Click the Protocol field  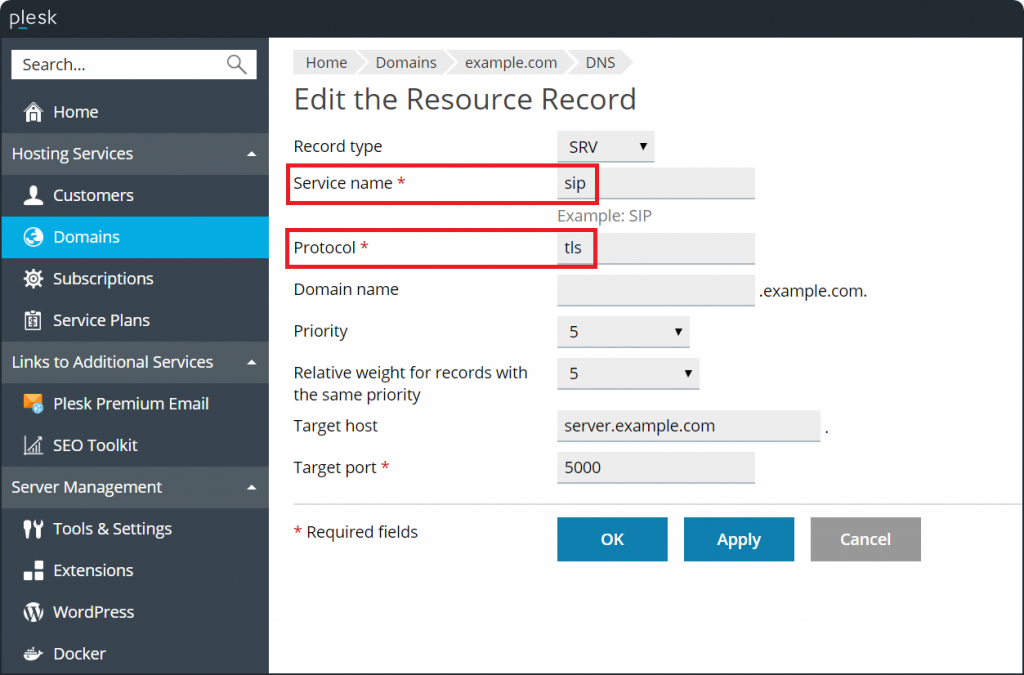pyautogui.click(x=656, y=248)
